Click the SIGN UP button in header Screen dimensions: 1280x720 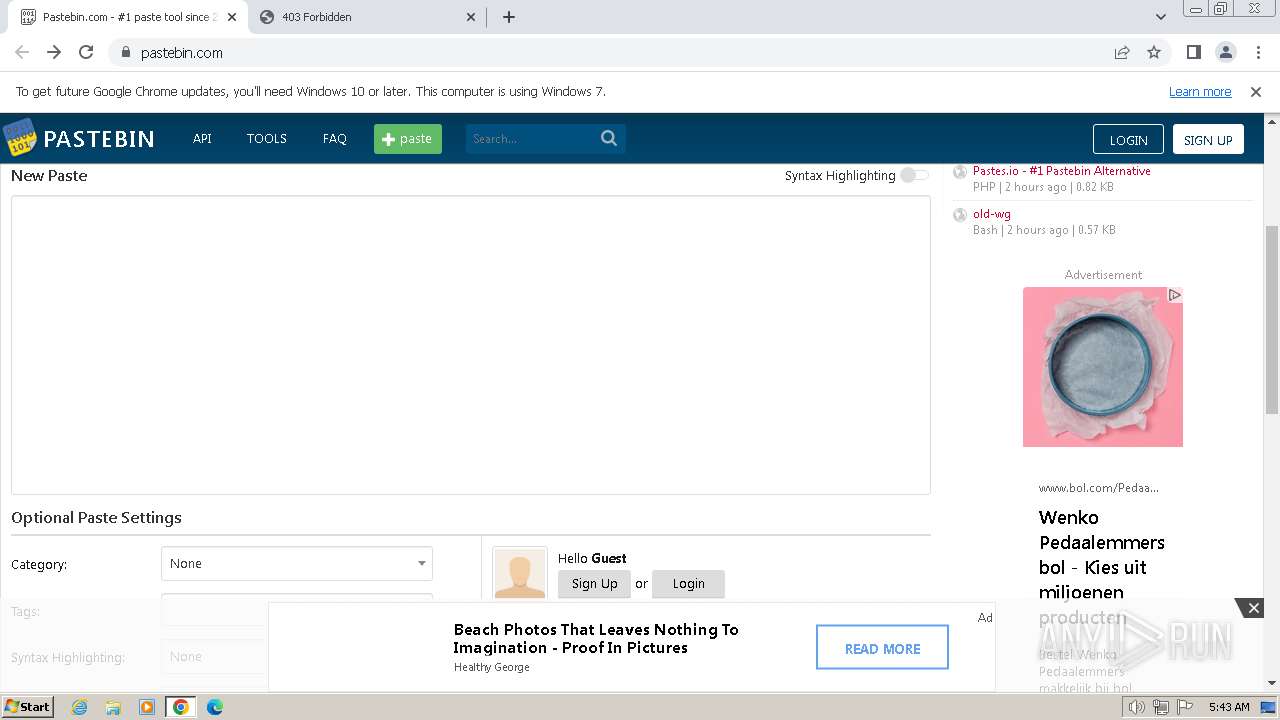click(1208, 139)
